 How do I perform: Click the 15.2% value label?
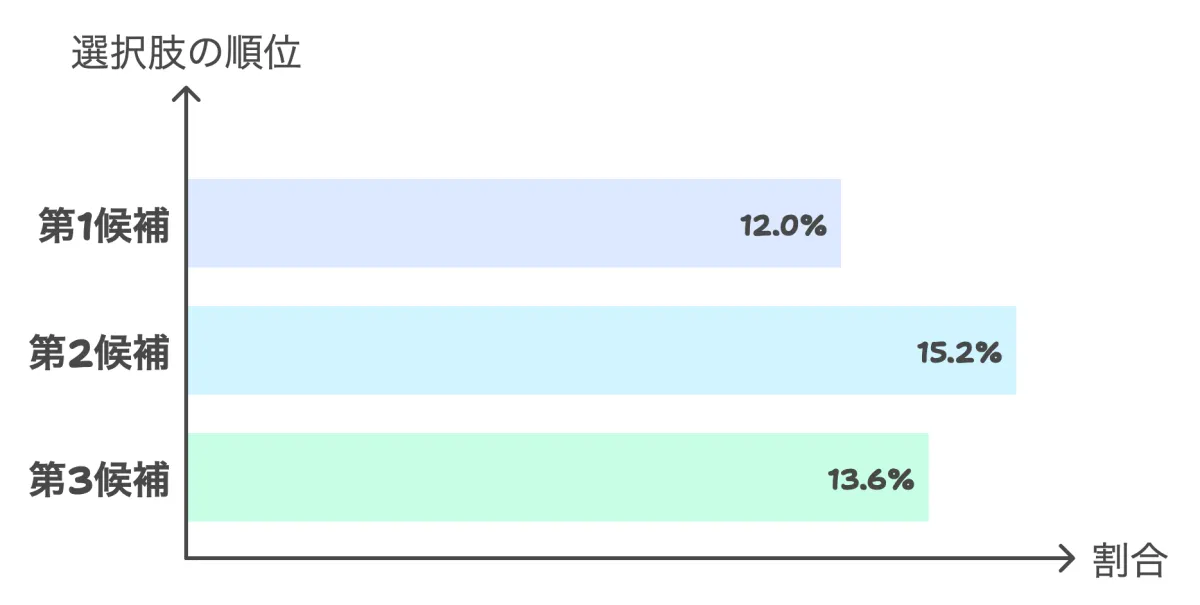point(959,353)
